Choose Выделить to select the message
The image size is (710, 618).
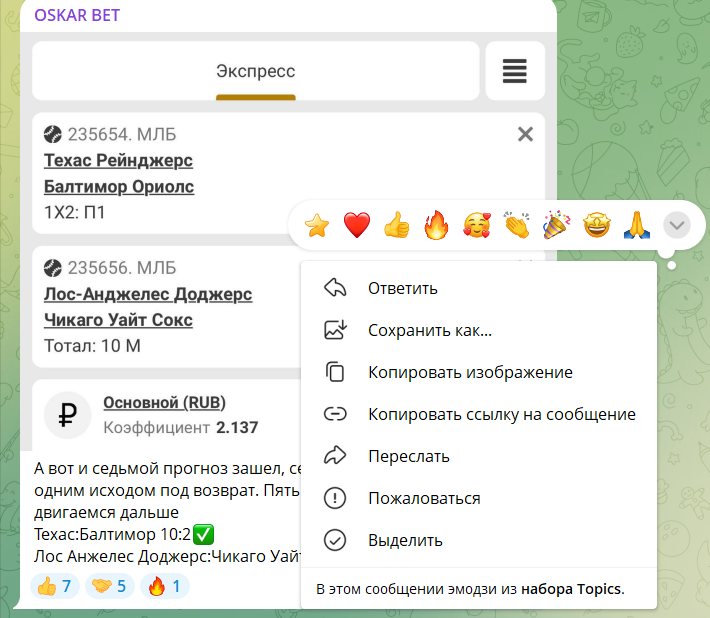pyautogui.click(x=405, y=540)
